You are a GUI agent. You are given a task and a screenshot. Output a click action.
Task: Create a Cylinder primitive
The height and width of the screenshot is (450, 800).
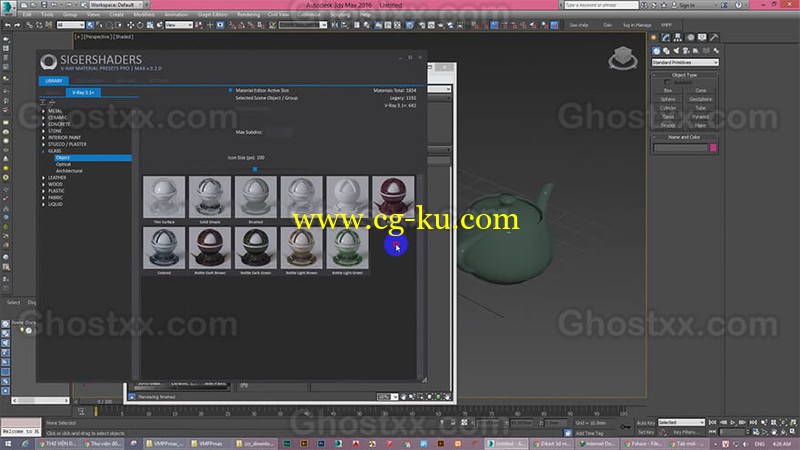click(x=668, y=108)
